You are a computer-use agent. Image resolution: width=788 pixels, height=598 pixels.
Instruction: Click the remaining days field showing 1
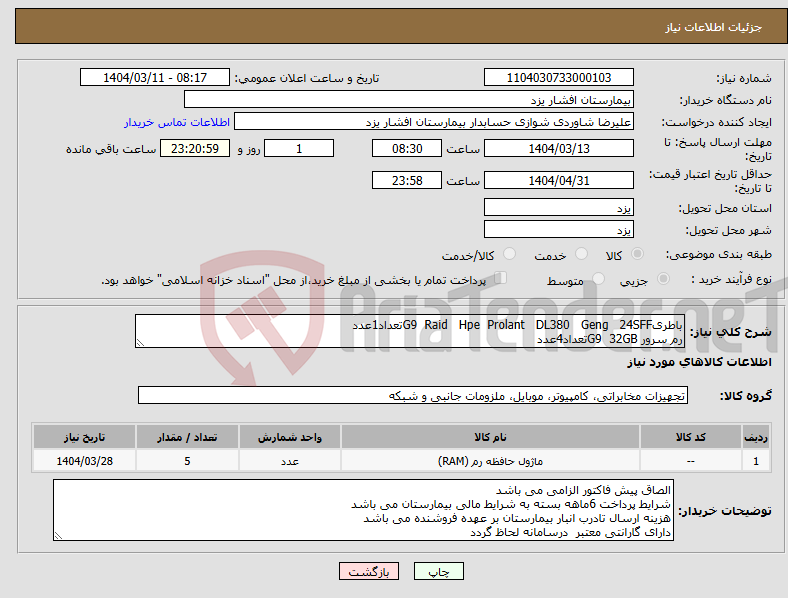[x=299, y=148]
